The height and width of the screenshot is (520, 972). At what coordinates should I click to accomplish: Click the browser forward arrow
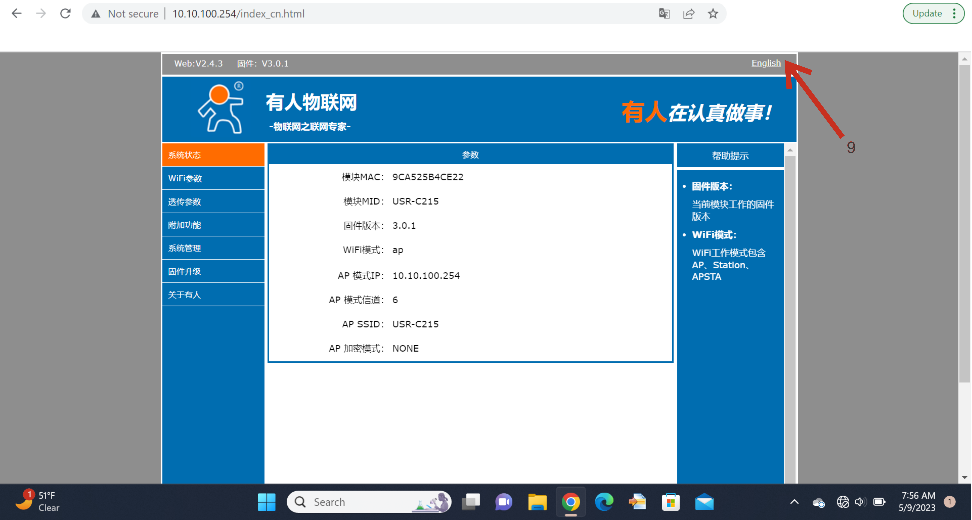tap(41, 14)
